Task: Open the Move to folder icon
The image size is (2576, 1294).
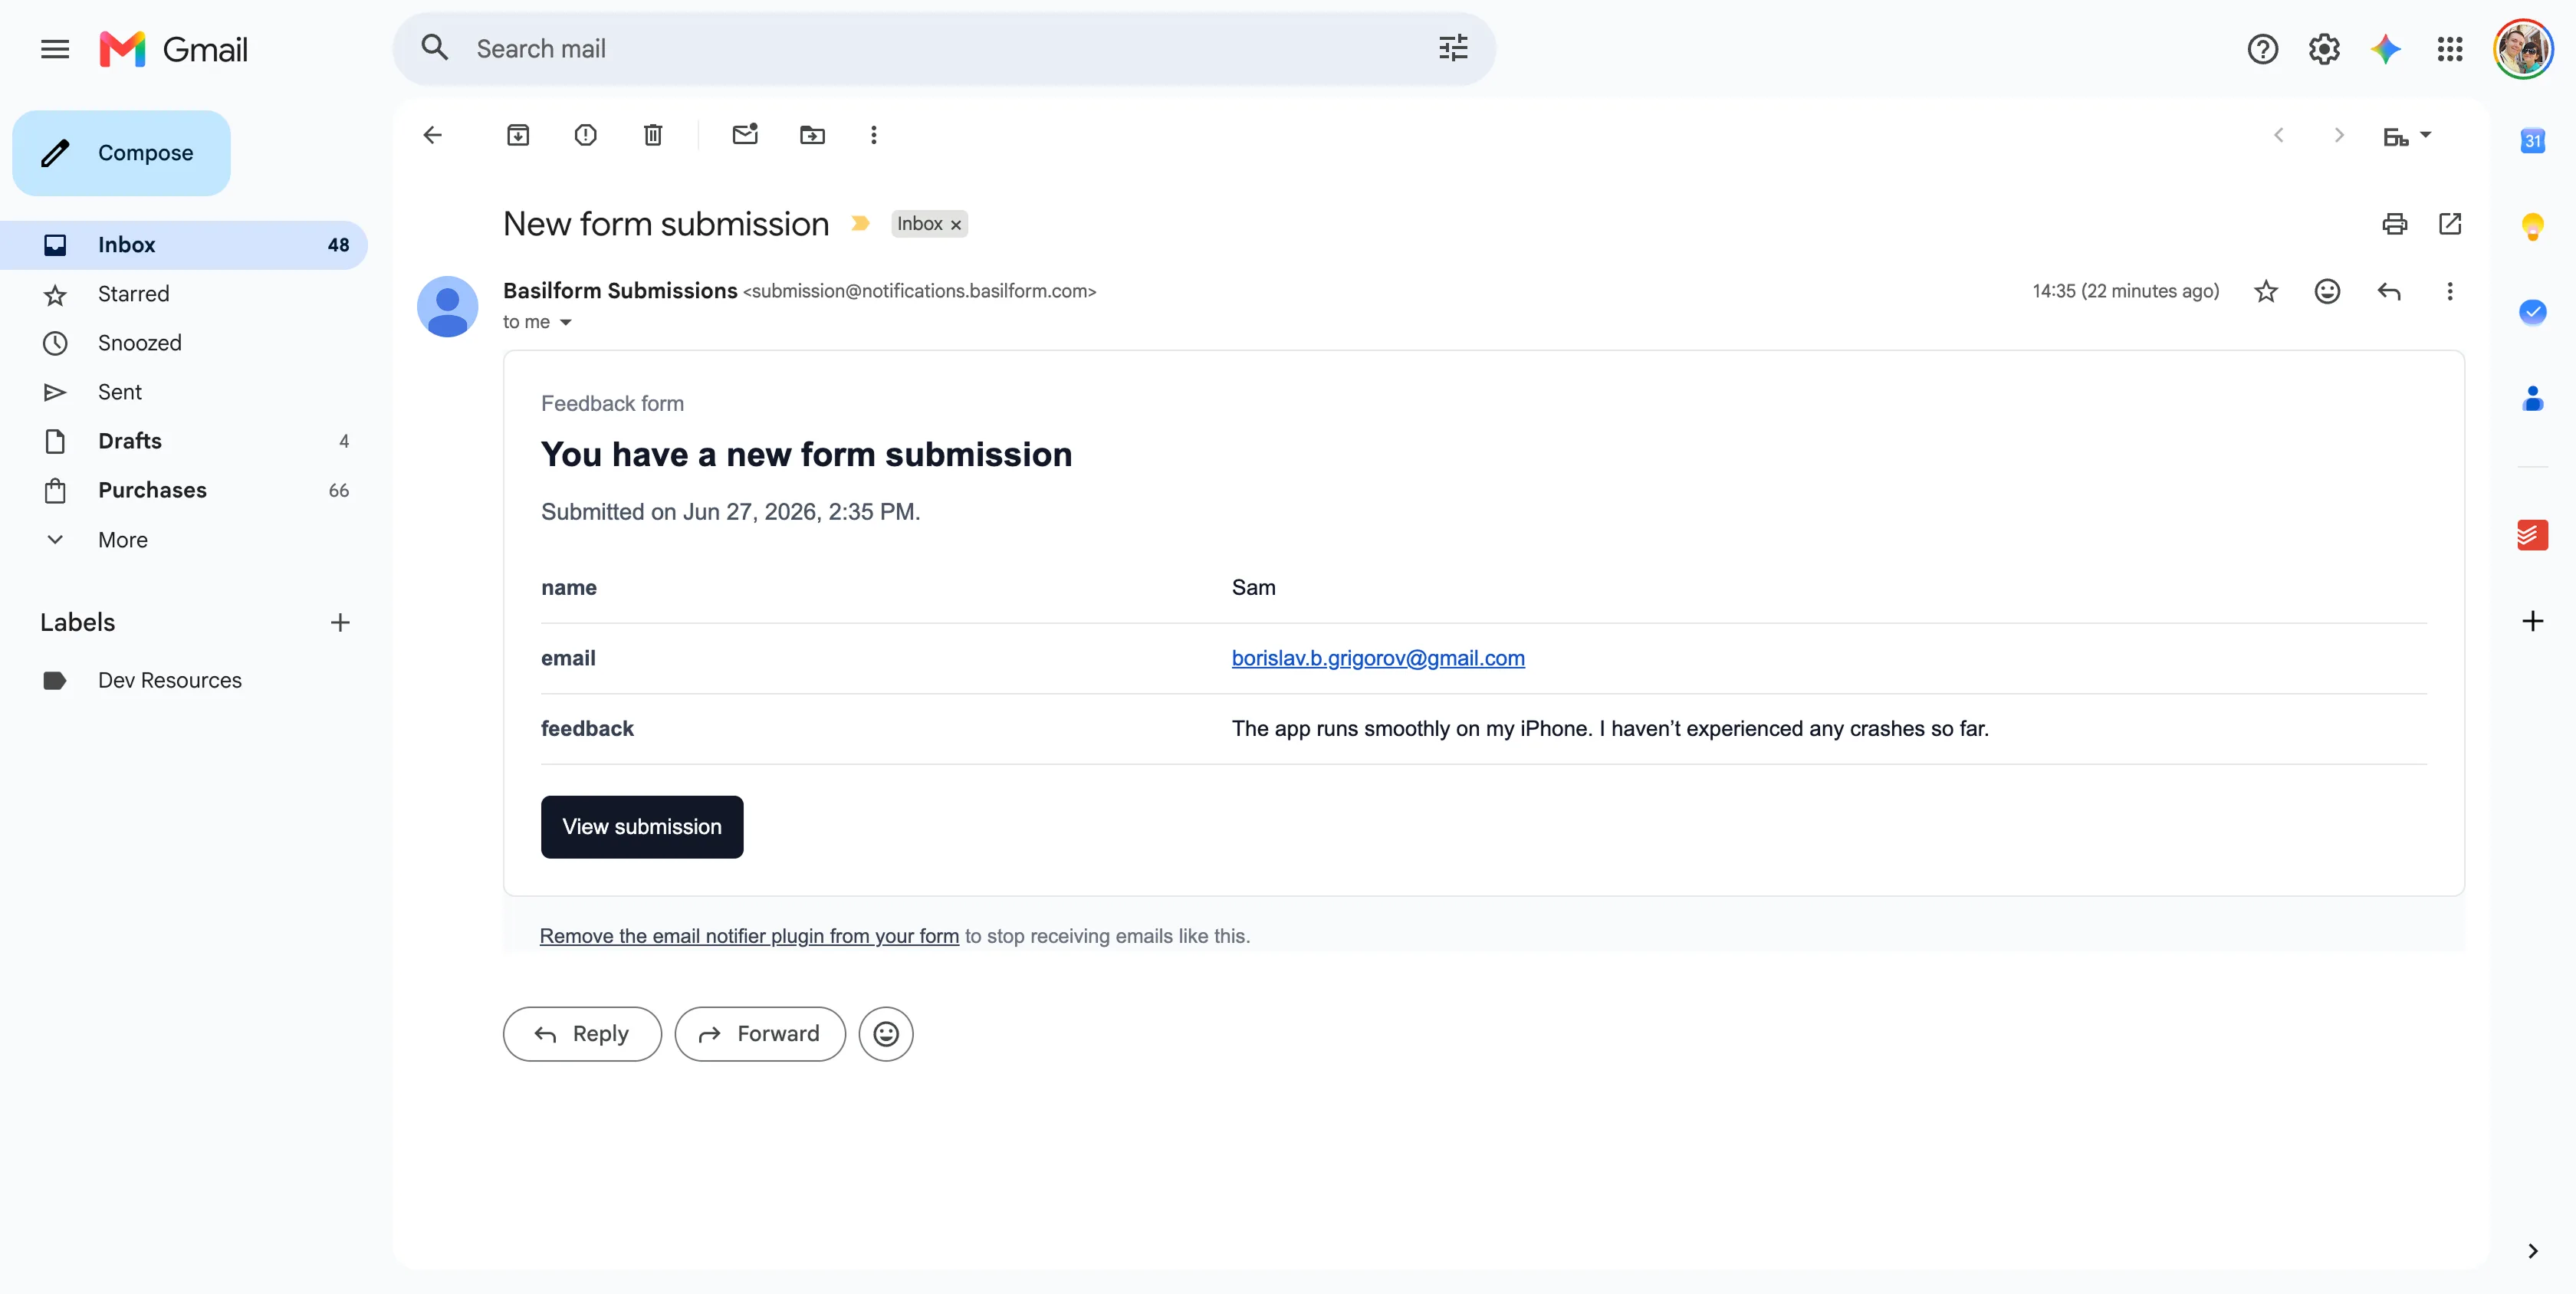Action: click(812, 135)
